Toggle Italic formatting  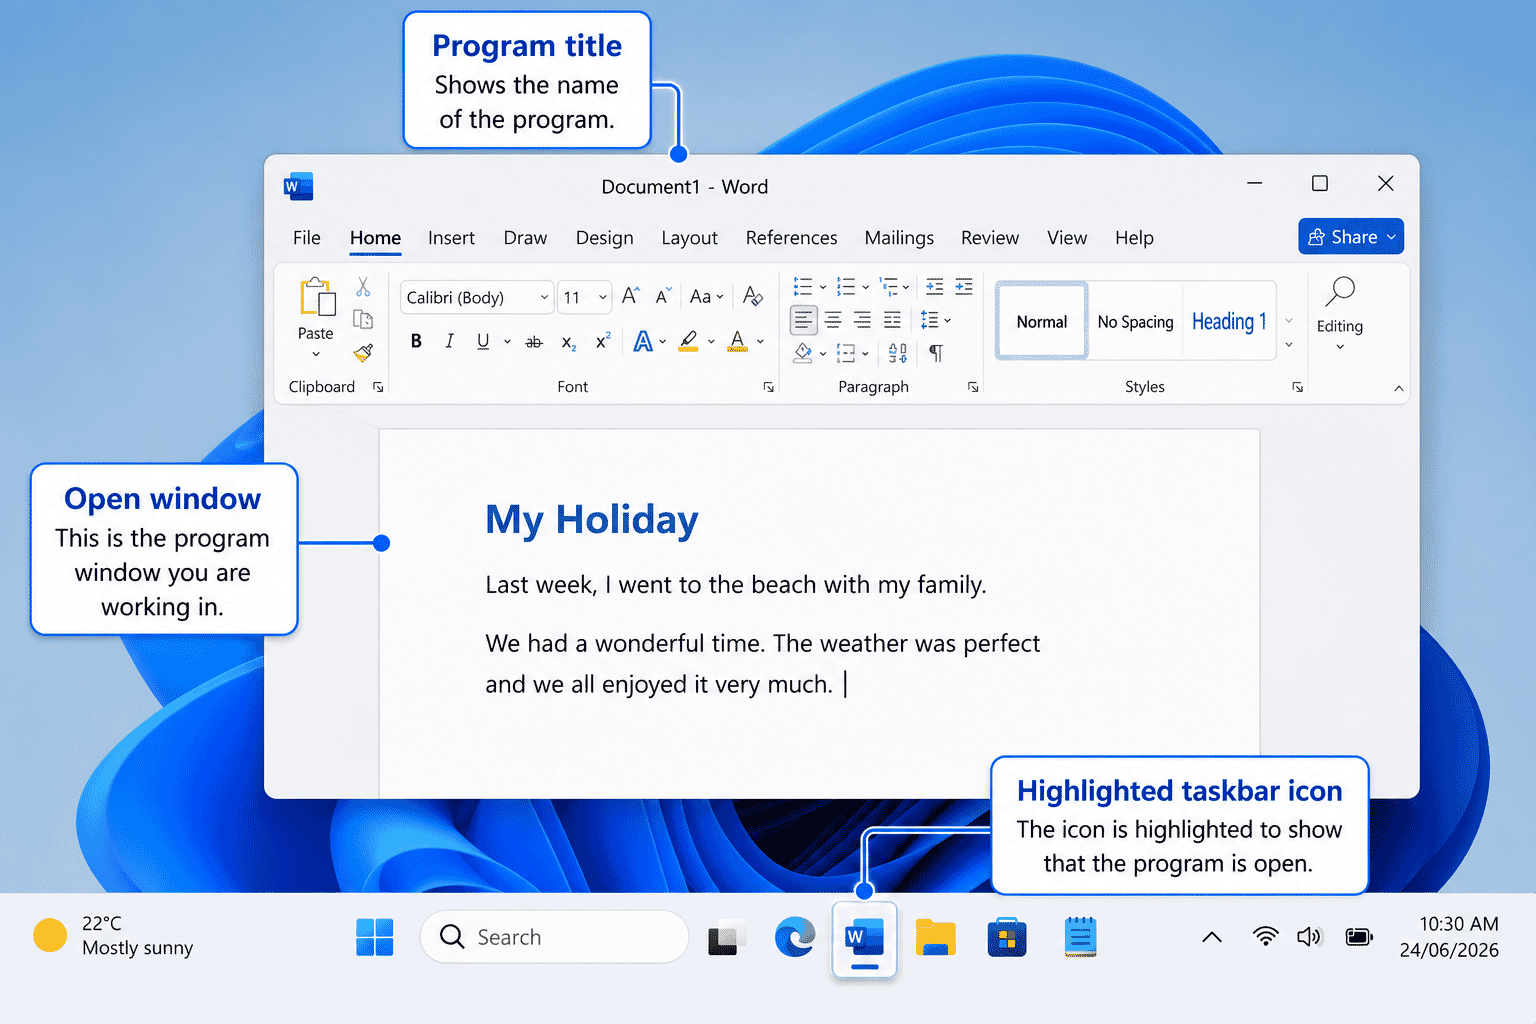[x=449, y=341]
